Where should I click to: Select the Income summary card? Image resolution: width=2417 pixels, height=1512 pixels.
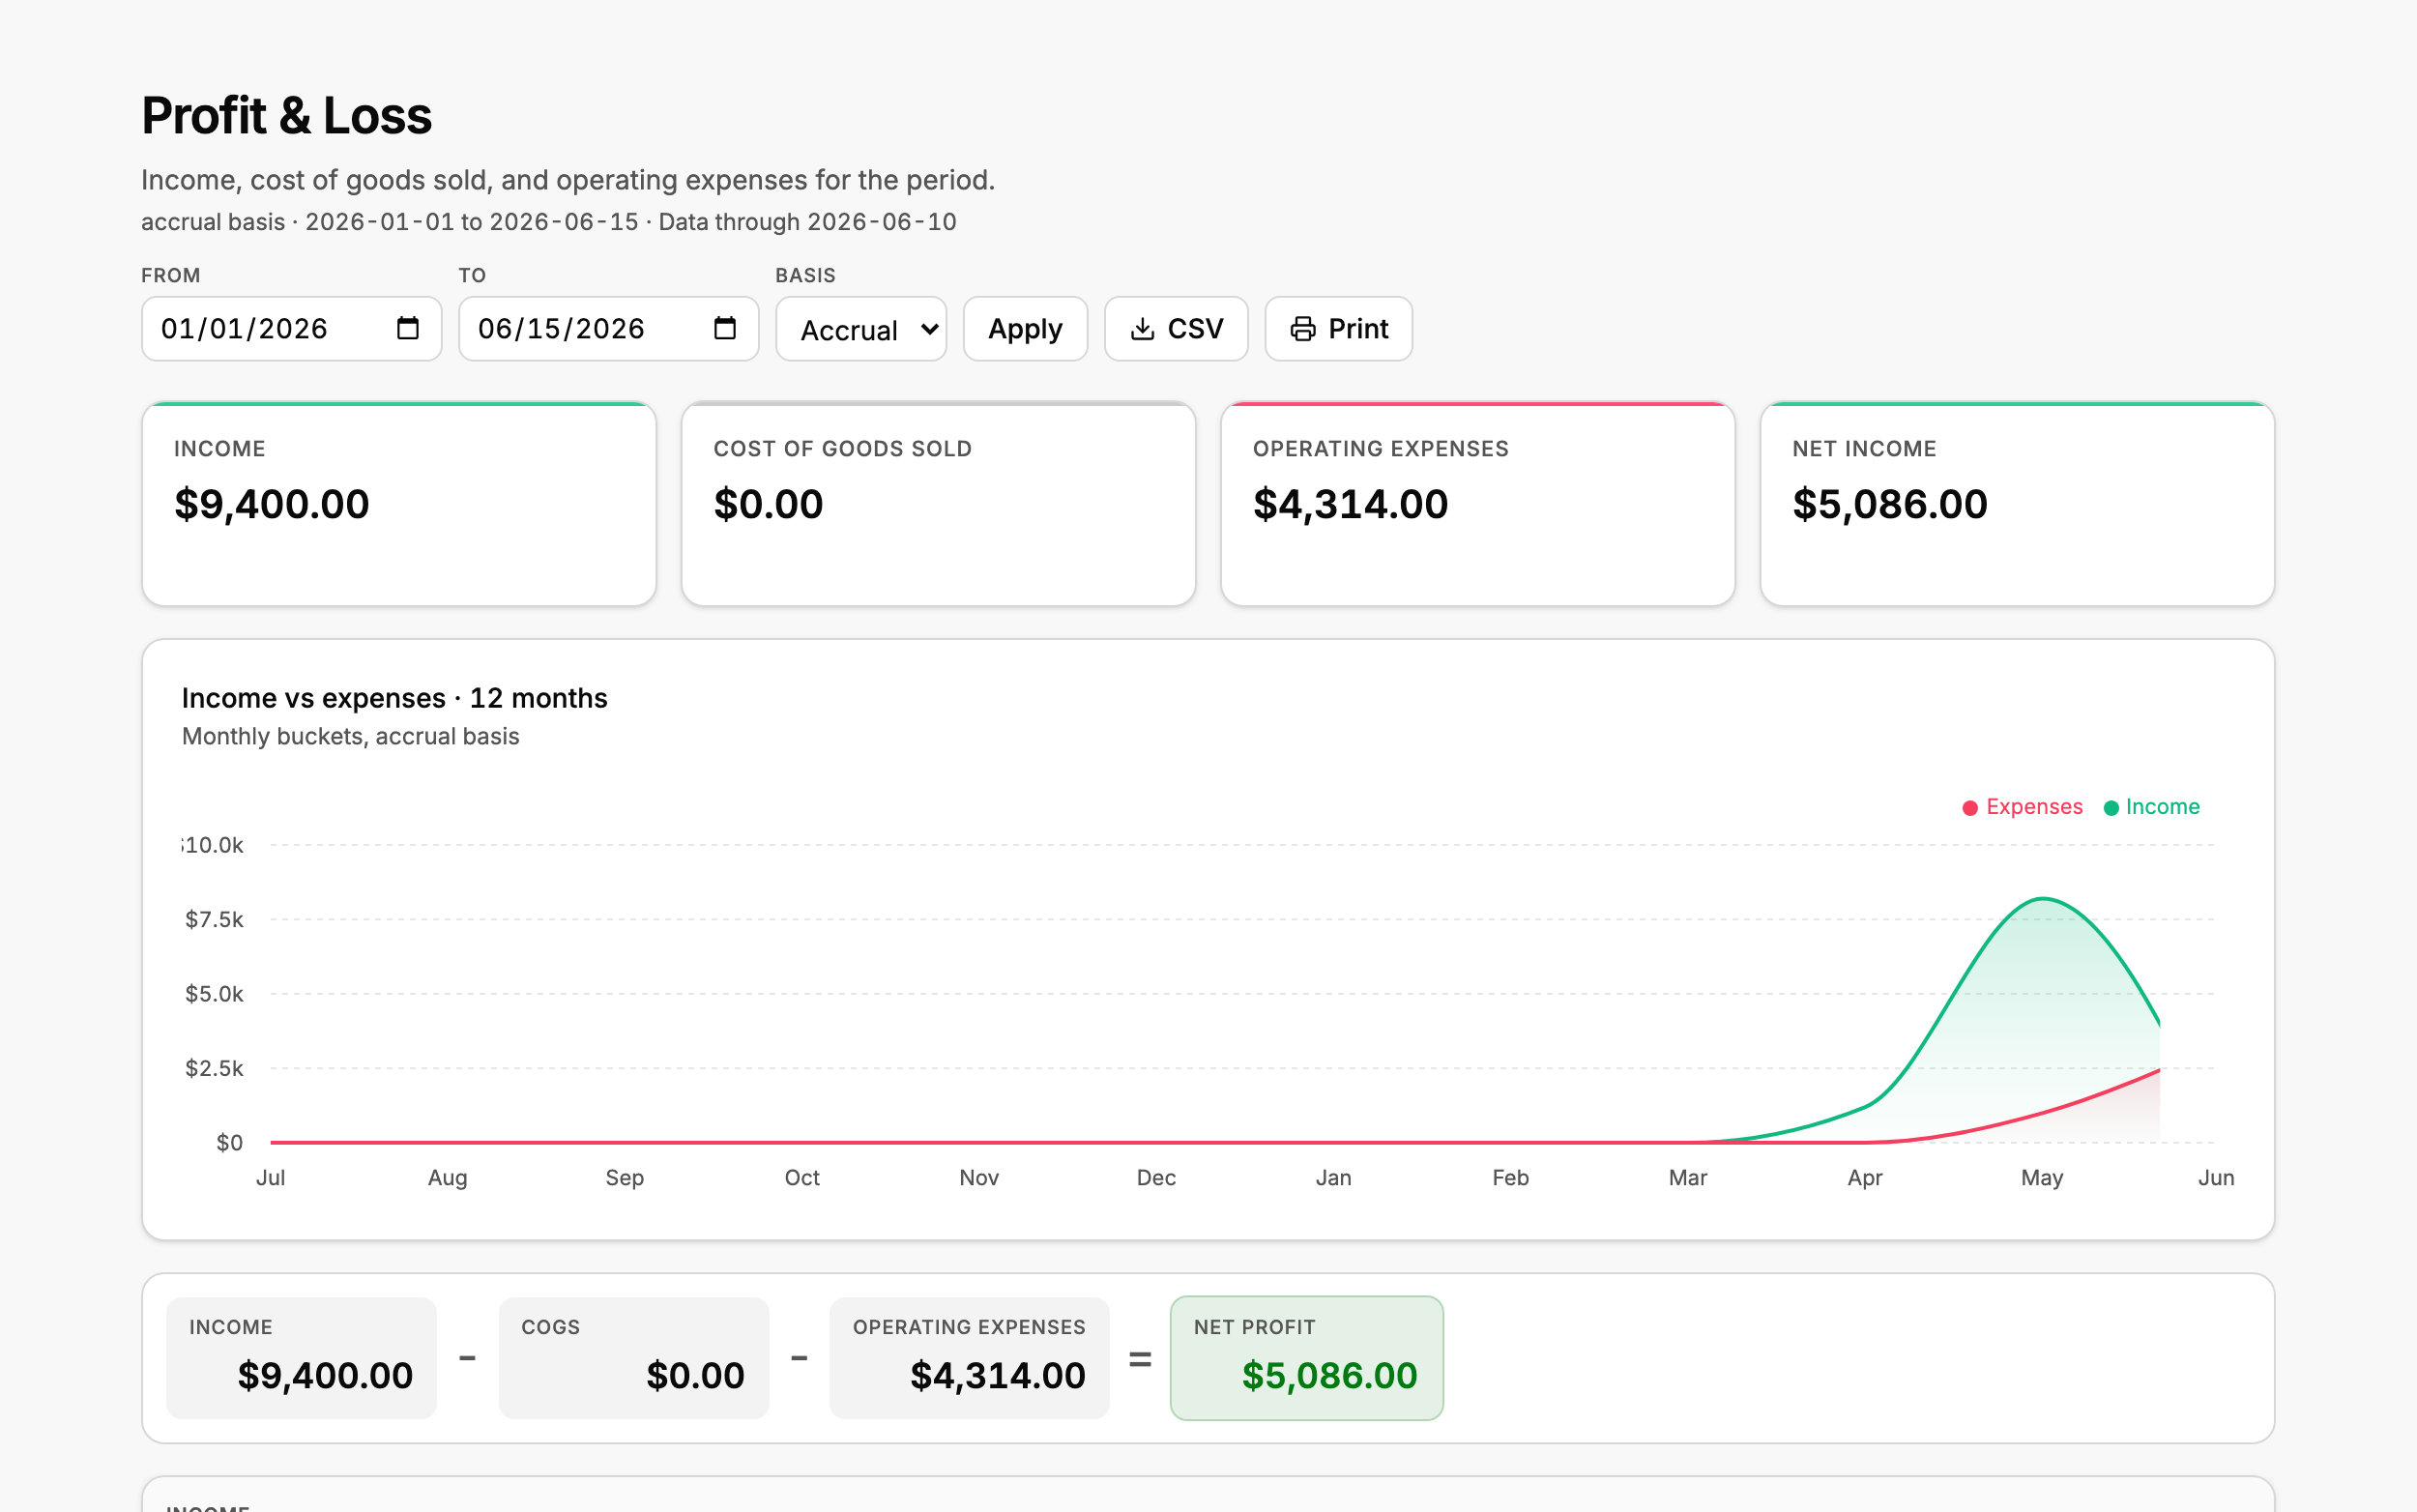pyautogui.click(x=399, y=504)
